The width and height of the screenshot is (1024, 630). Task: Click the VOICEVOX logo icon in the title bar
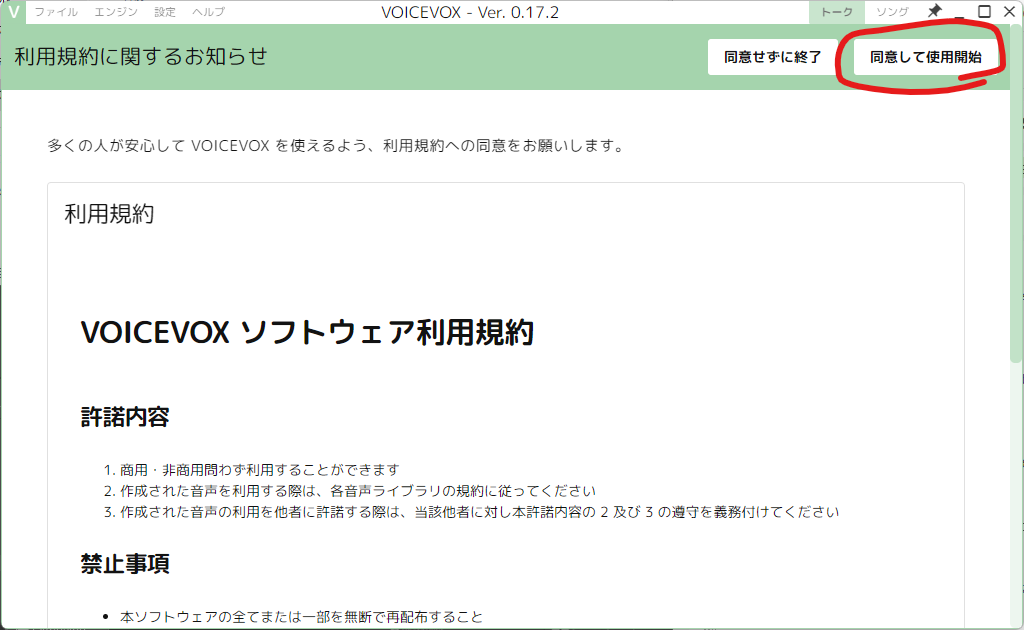[13, 12]
